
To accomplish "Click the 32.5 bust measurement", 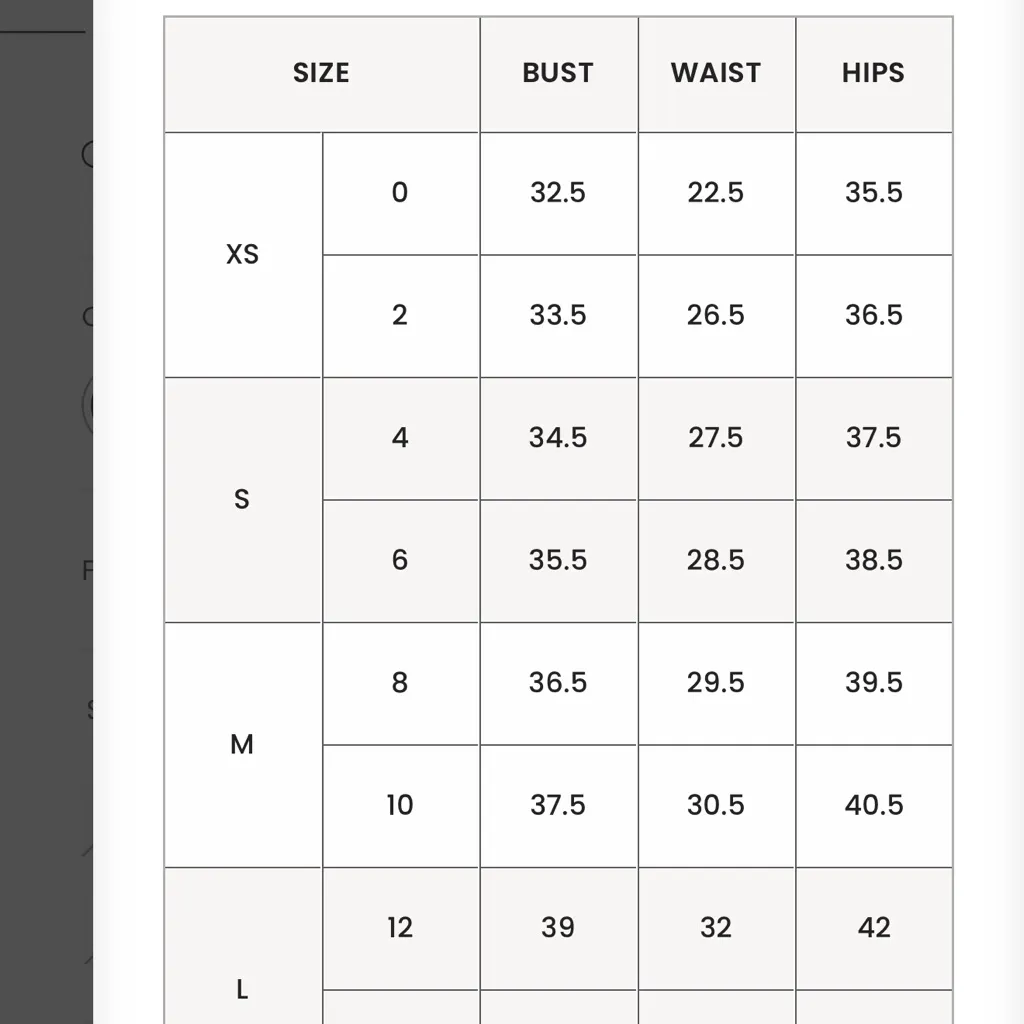I will 558,192.
